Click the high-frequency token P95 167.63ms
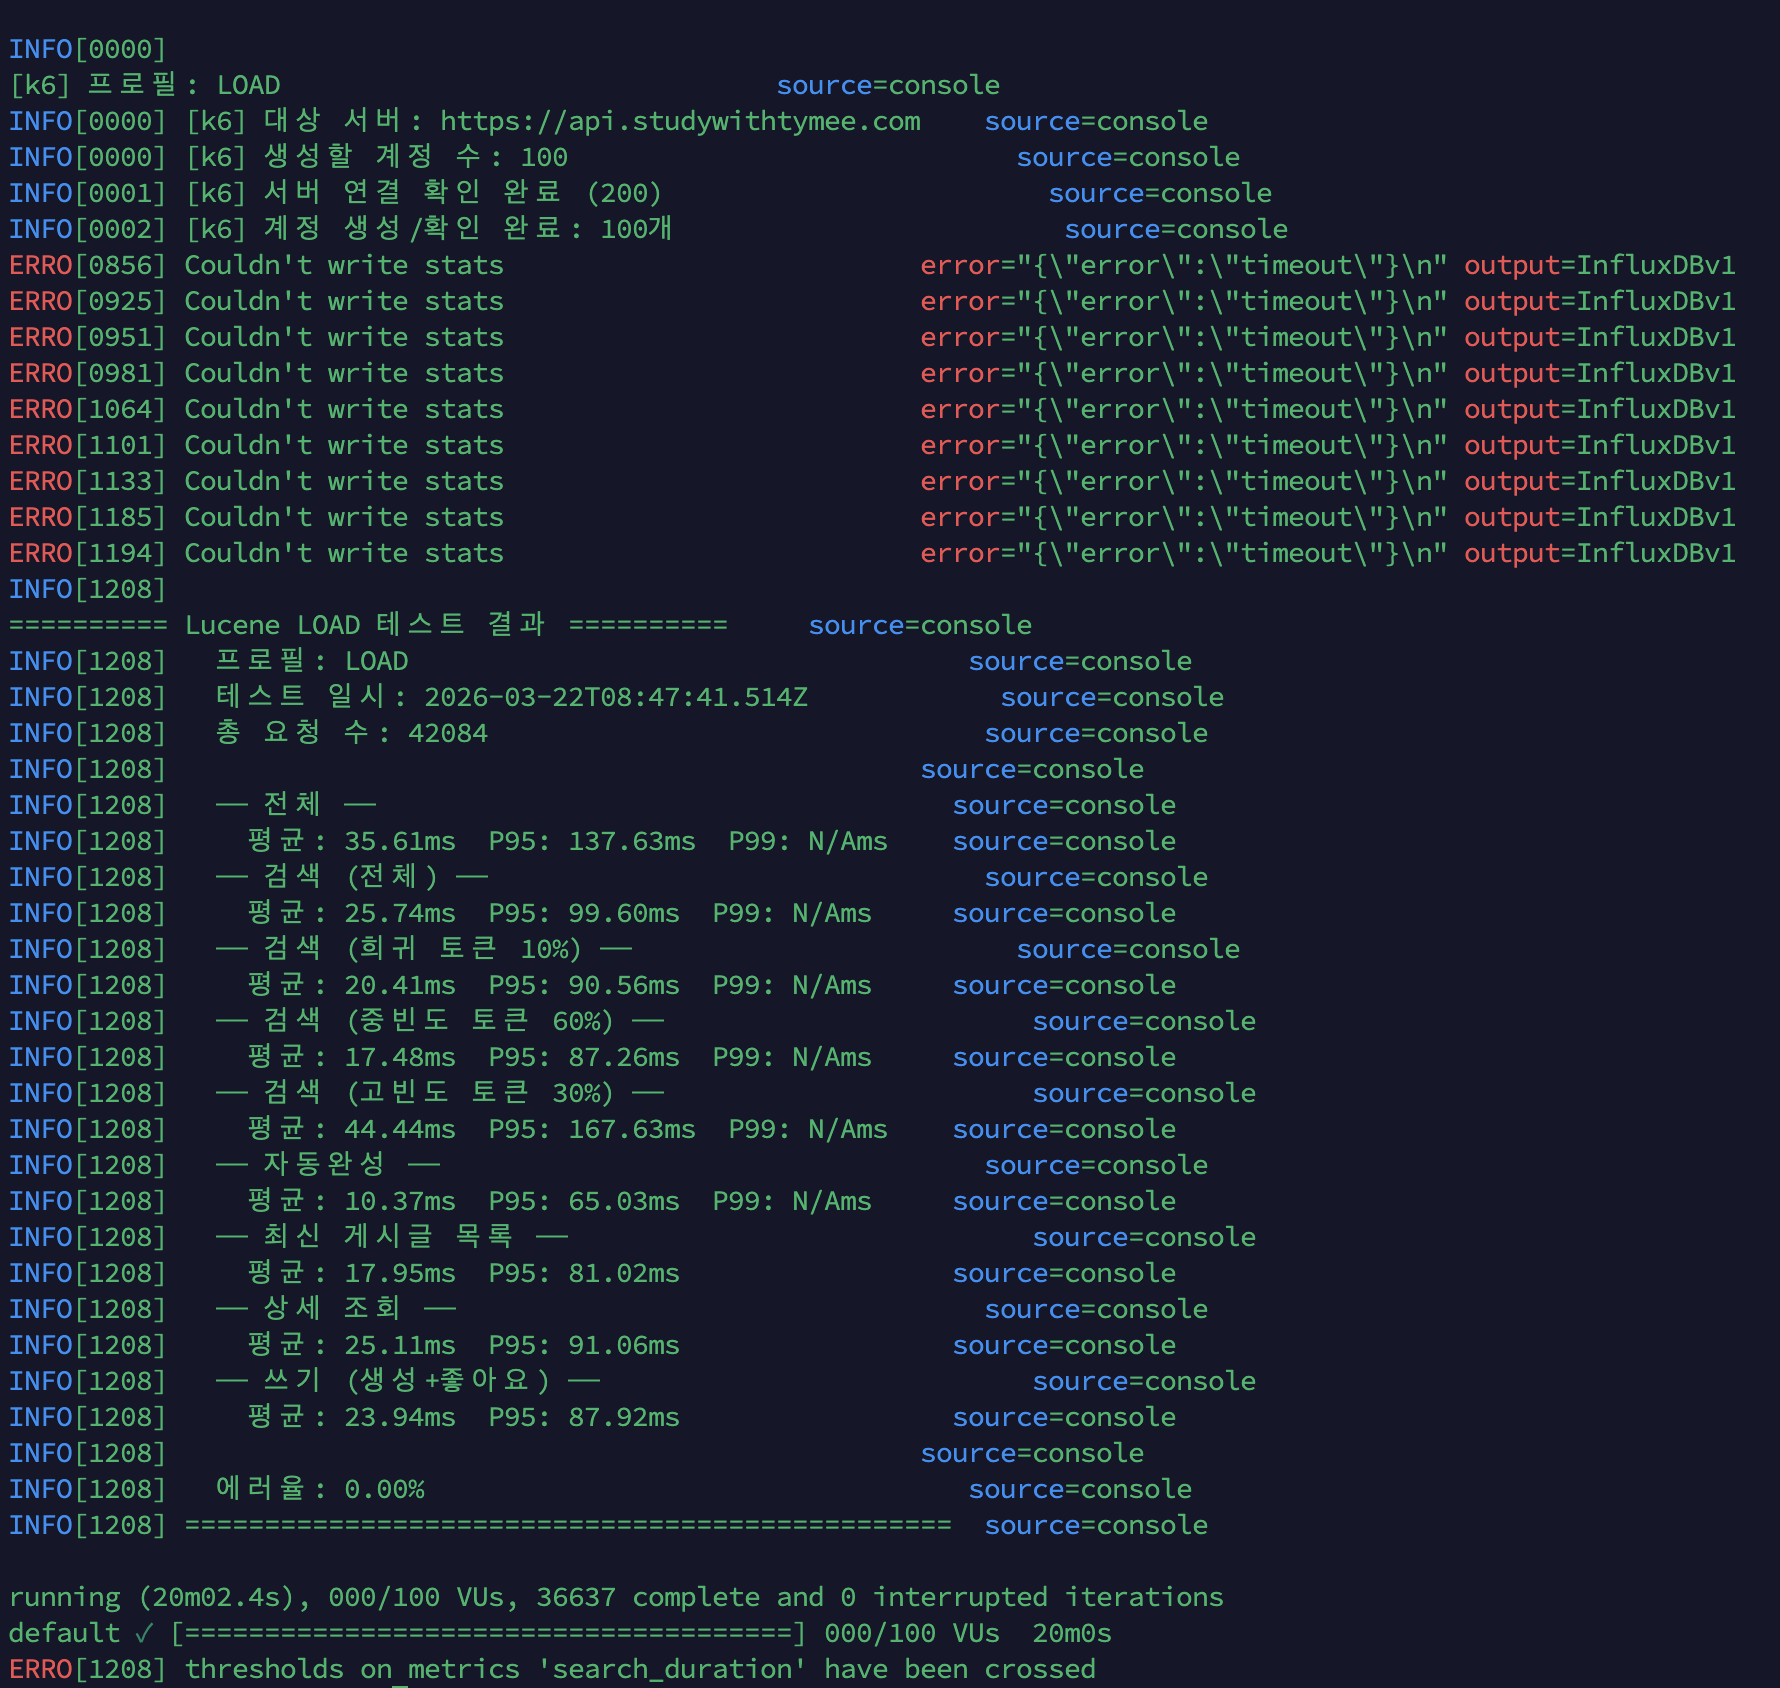This screenshot has height=1688, width=1780. 631,1129
